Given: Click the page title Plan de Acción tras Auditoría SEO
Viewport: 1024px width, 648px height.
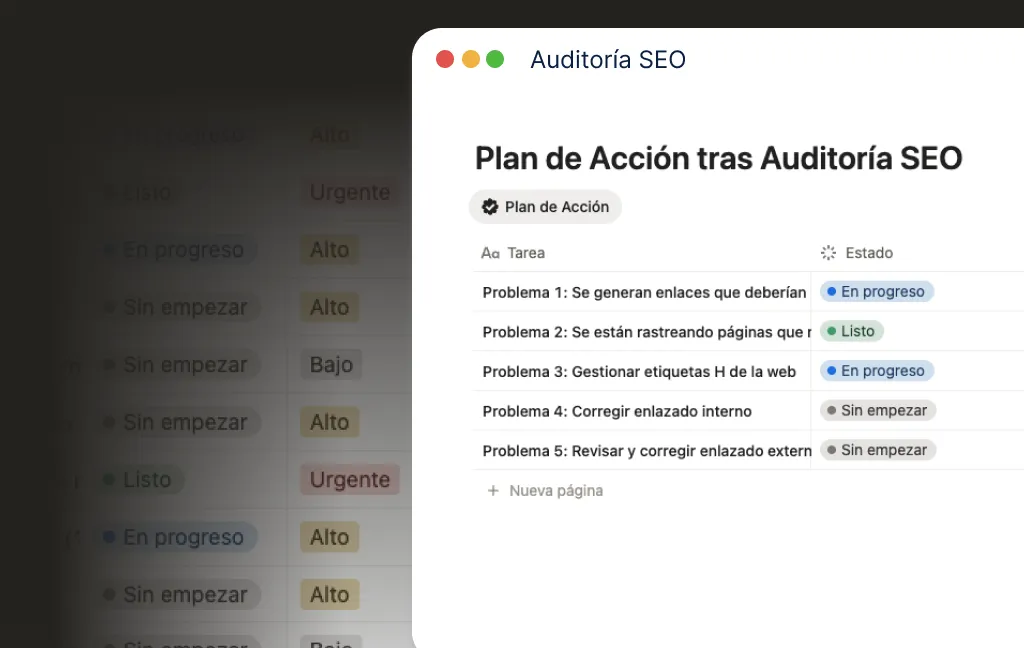Looking at the screenshot, I should [717, 158].
